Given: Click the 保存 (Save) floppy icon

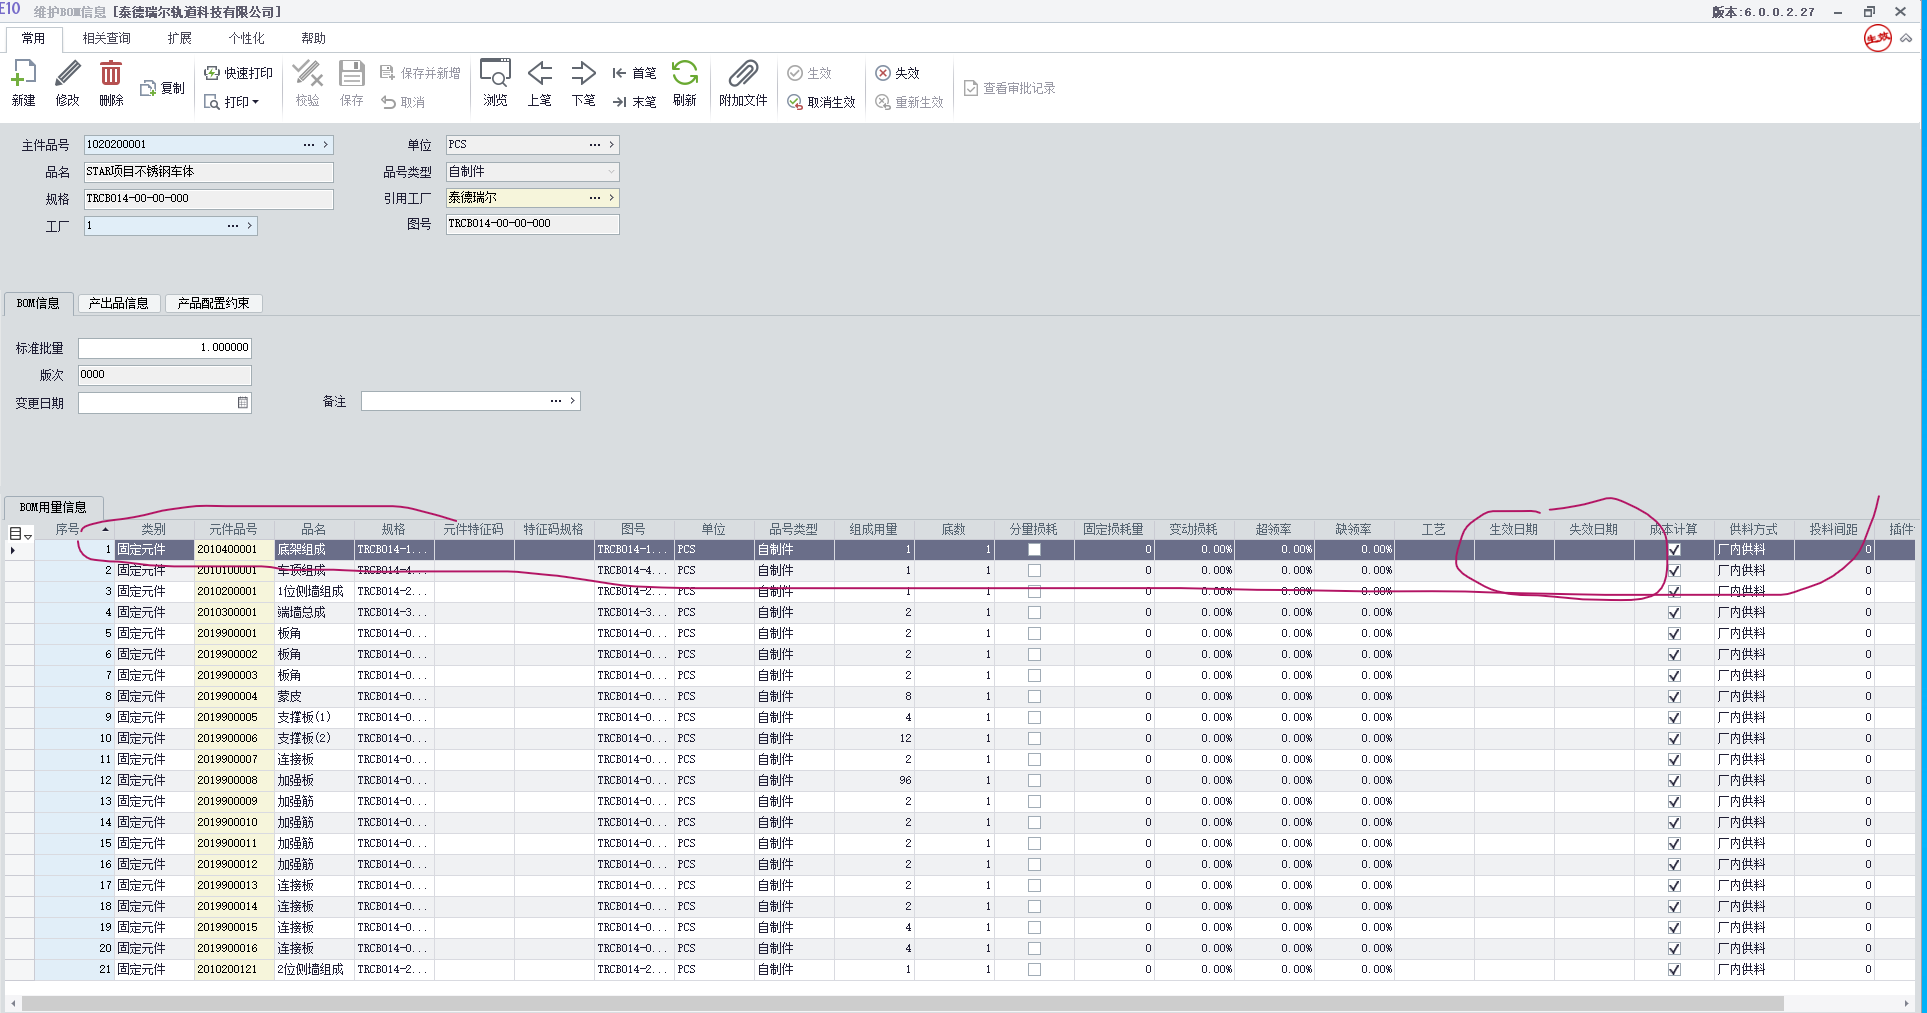Looking at the screenshot, I should click(352, 74).
